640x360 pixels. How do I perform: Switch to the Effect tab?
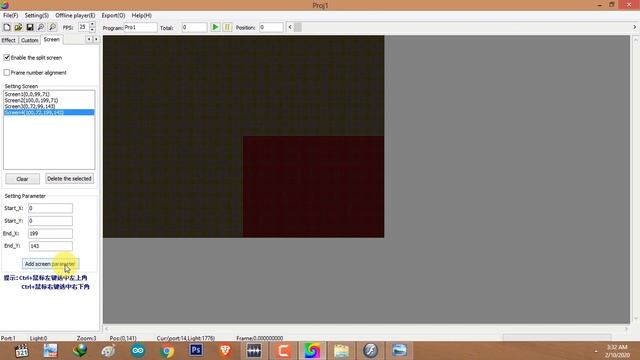(9, 40)
